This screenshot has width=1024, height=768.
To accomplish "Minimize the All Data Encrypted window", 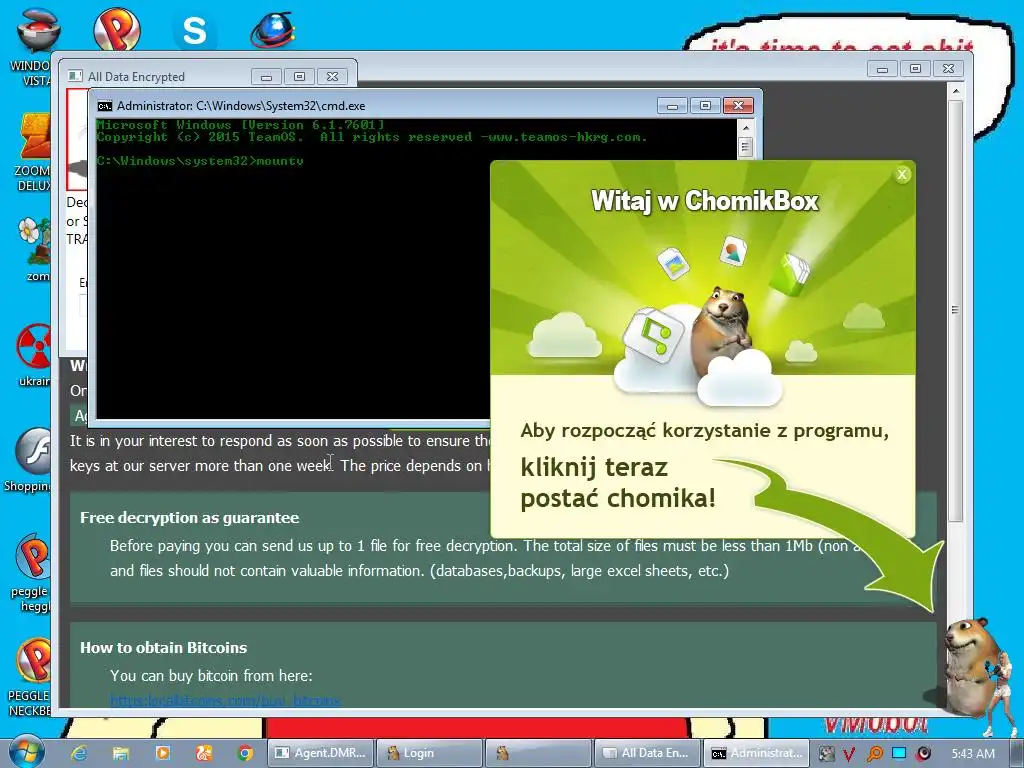I will (x=266, y=77).
